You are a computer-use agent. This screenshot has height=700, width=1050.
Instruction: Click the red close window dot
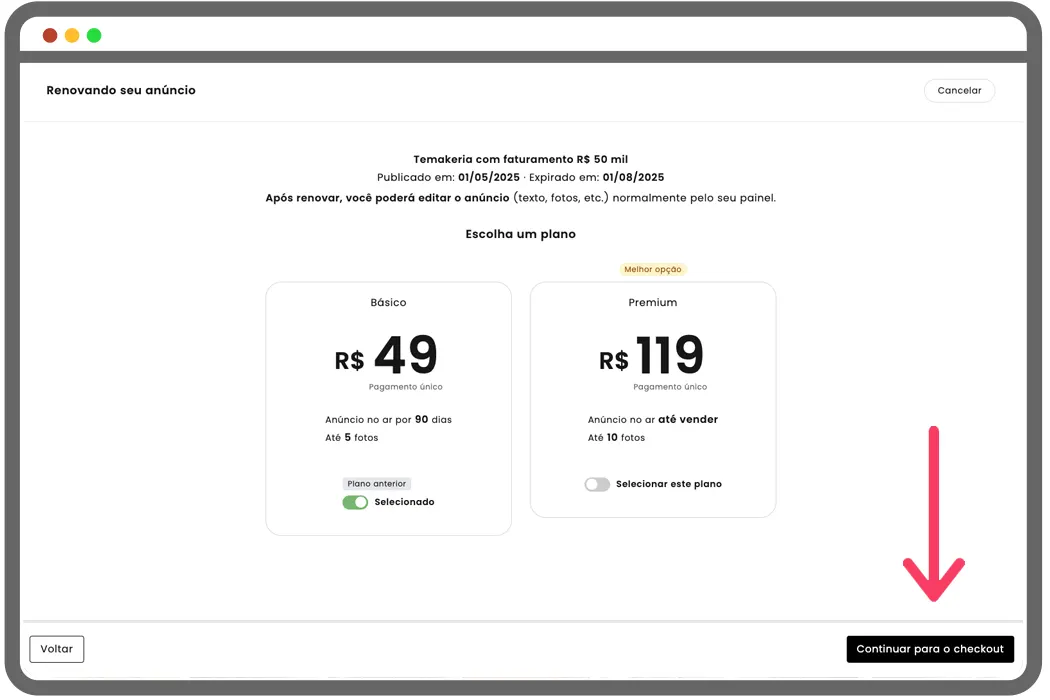pos(50,35)
